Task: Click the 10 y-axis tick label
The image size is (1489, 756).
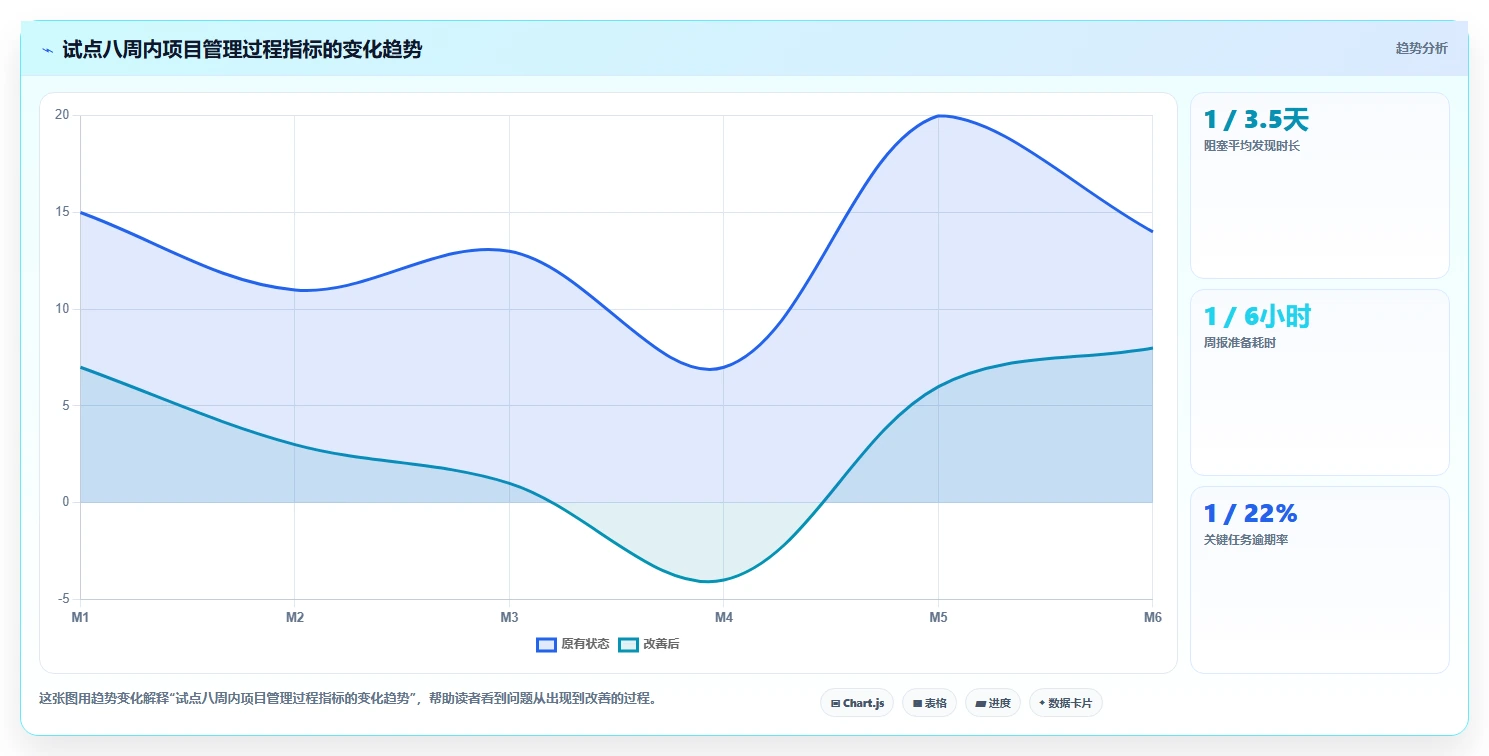Action: (x=62, y=309)
